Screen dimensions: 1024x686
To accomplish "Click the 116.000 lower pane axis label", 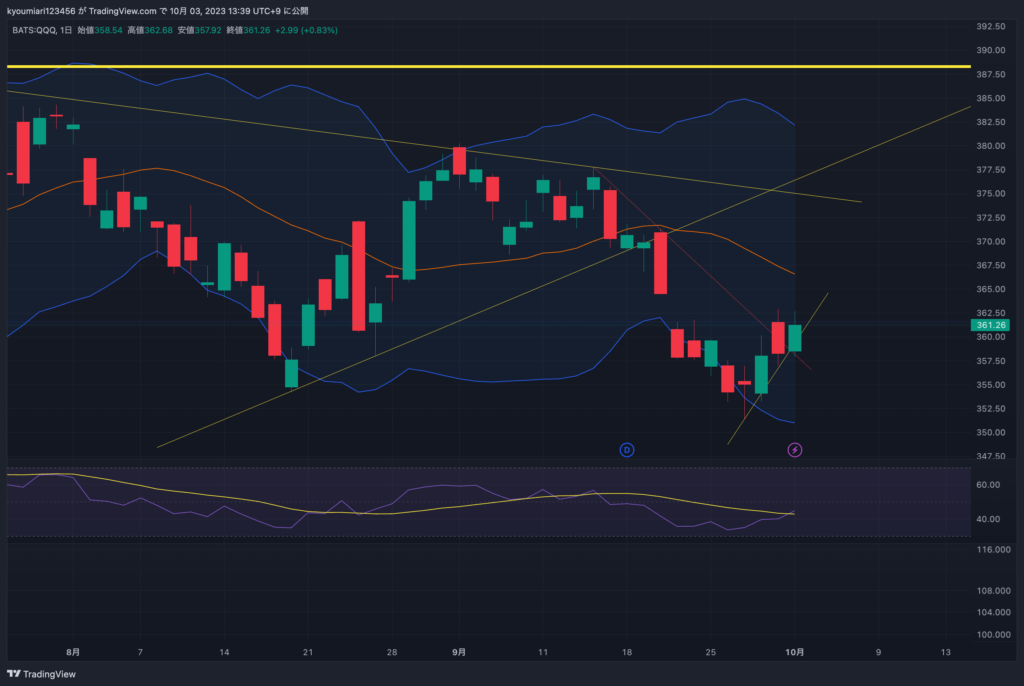I will (x=993, y=549).
